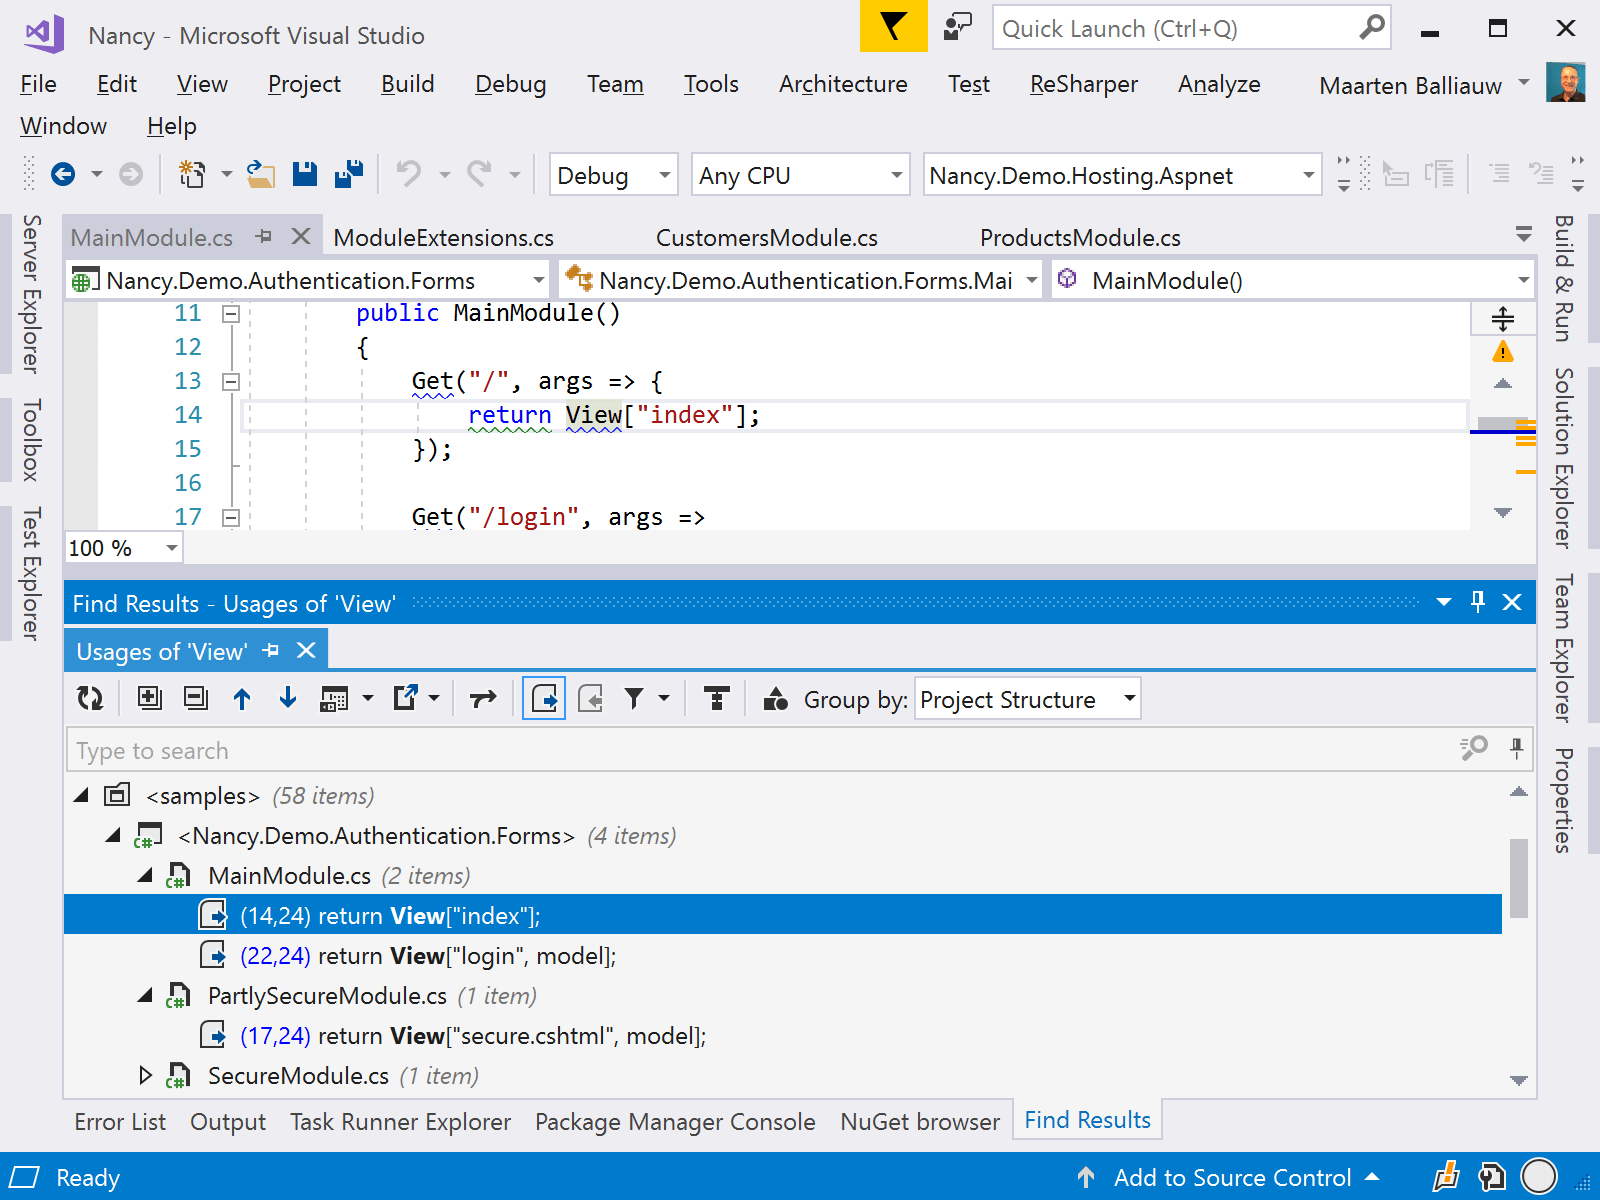Open the feedback icon beside Quick Launch
The image size is (1600, 1200).
coord(957,27)
